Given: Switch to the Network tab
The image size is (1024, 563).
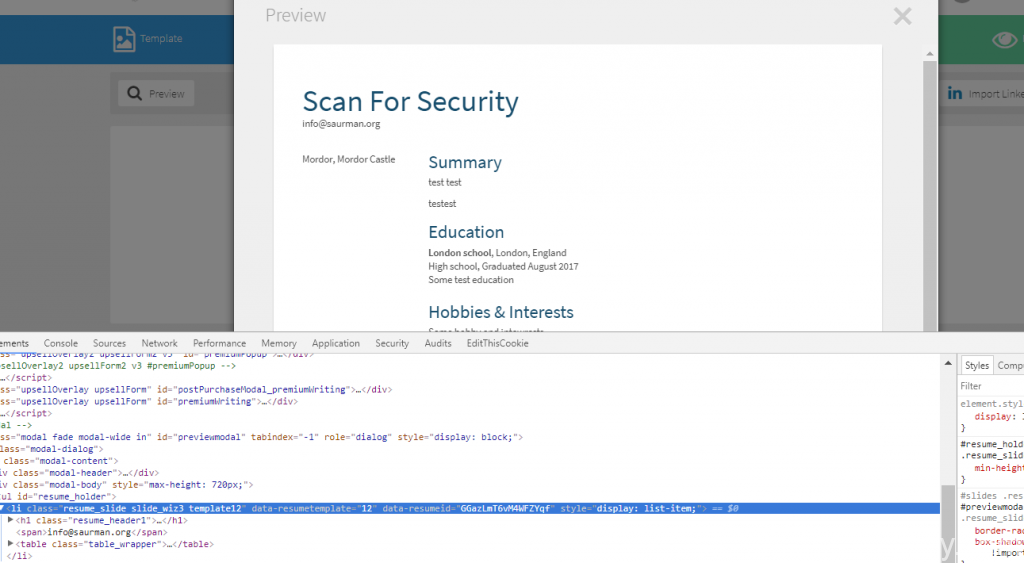Looking at the screenshot, I should pyautogui.click(x=159, y=343).
